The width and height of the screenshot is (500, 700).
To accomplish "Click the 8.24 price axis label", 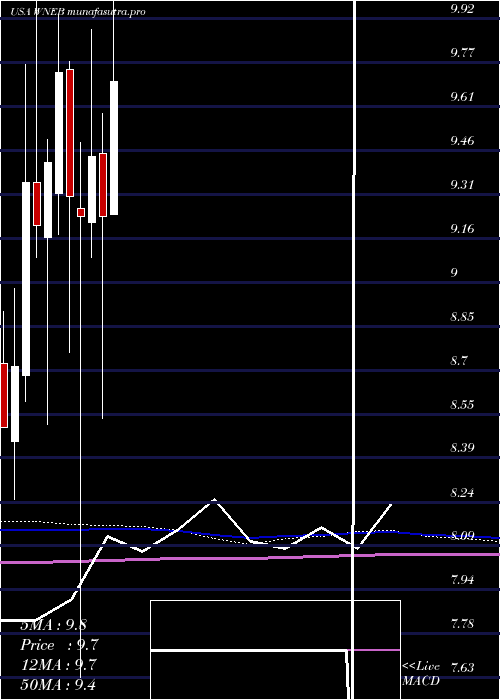I will coord(462,492).
